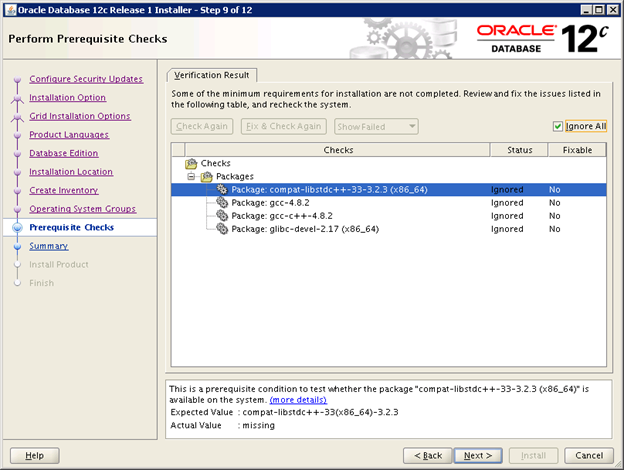Go to Product Languages step
The image size is (624, 470).
click(x=69, y=135)
